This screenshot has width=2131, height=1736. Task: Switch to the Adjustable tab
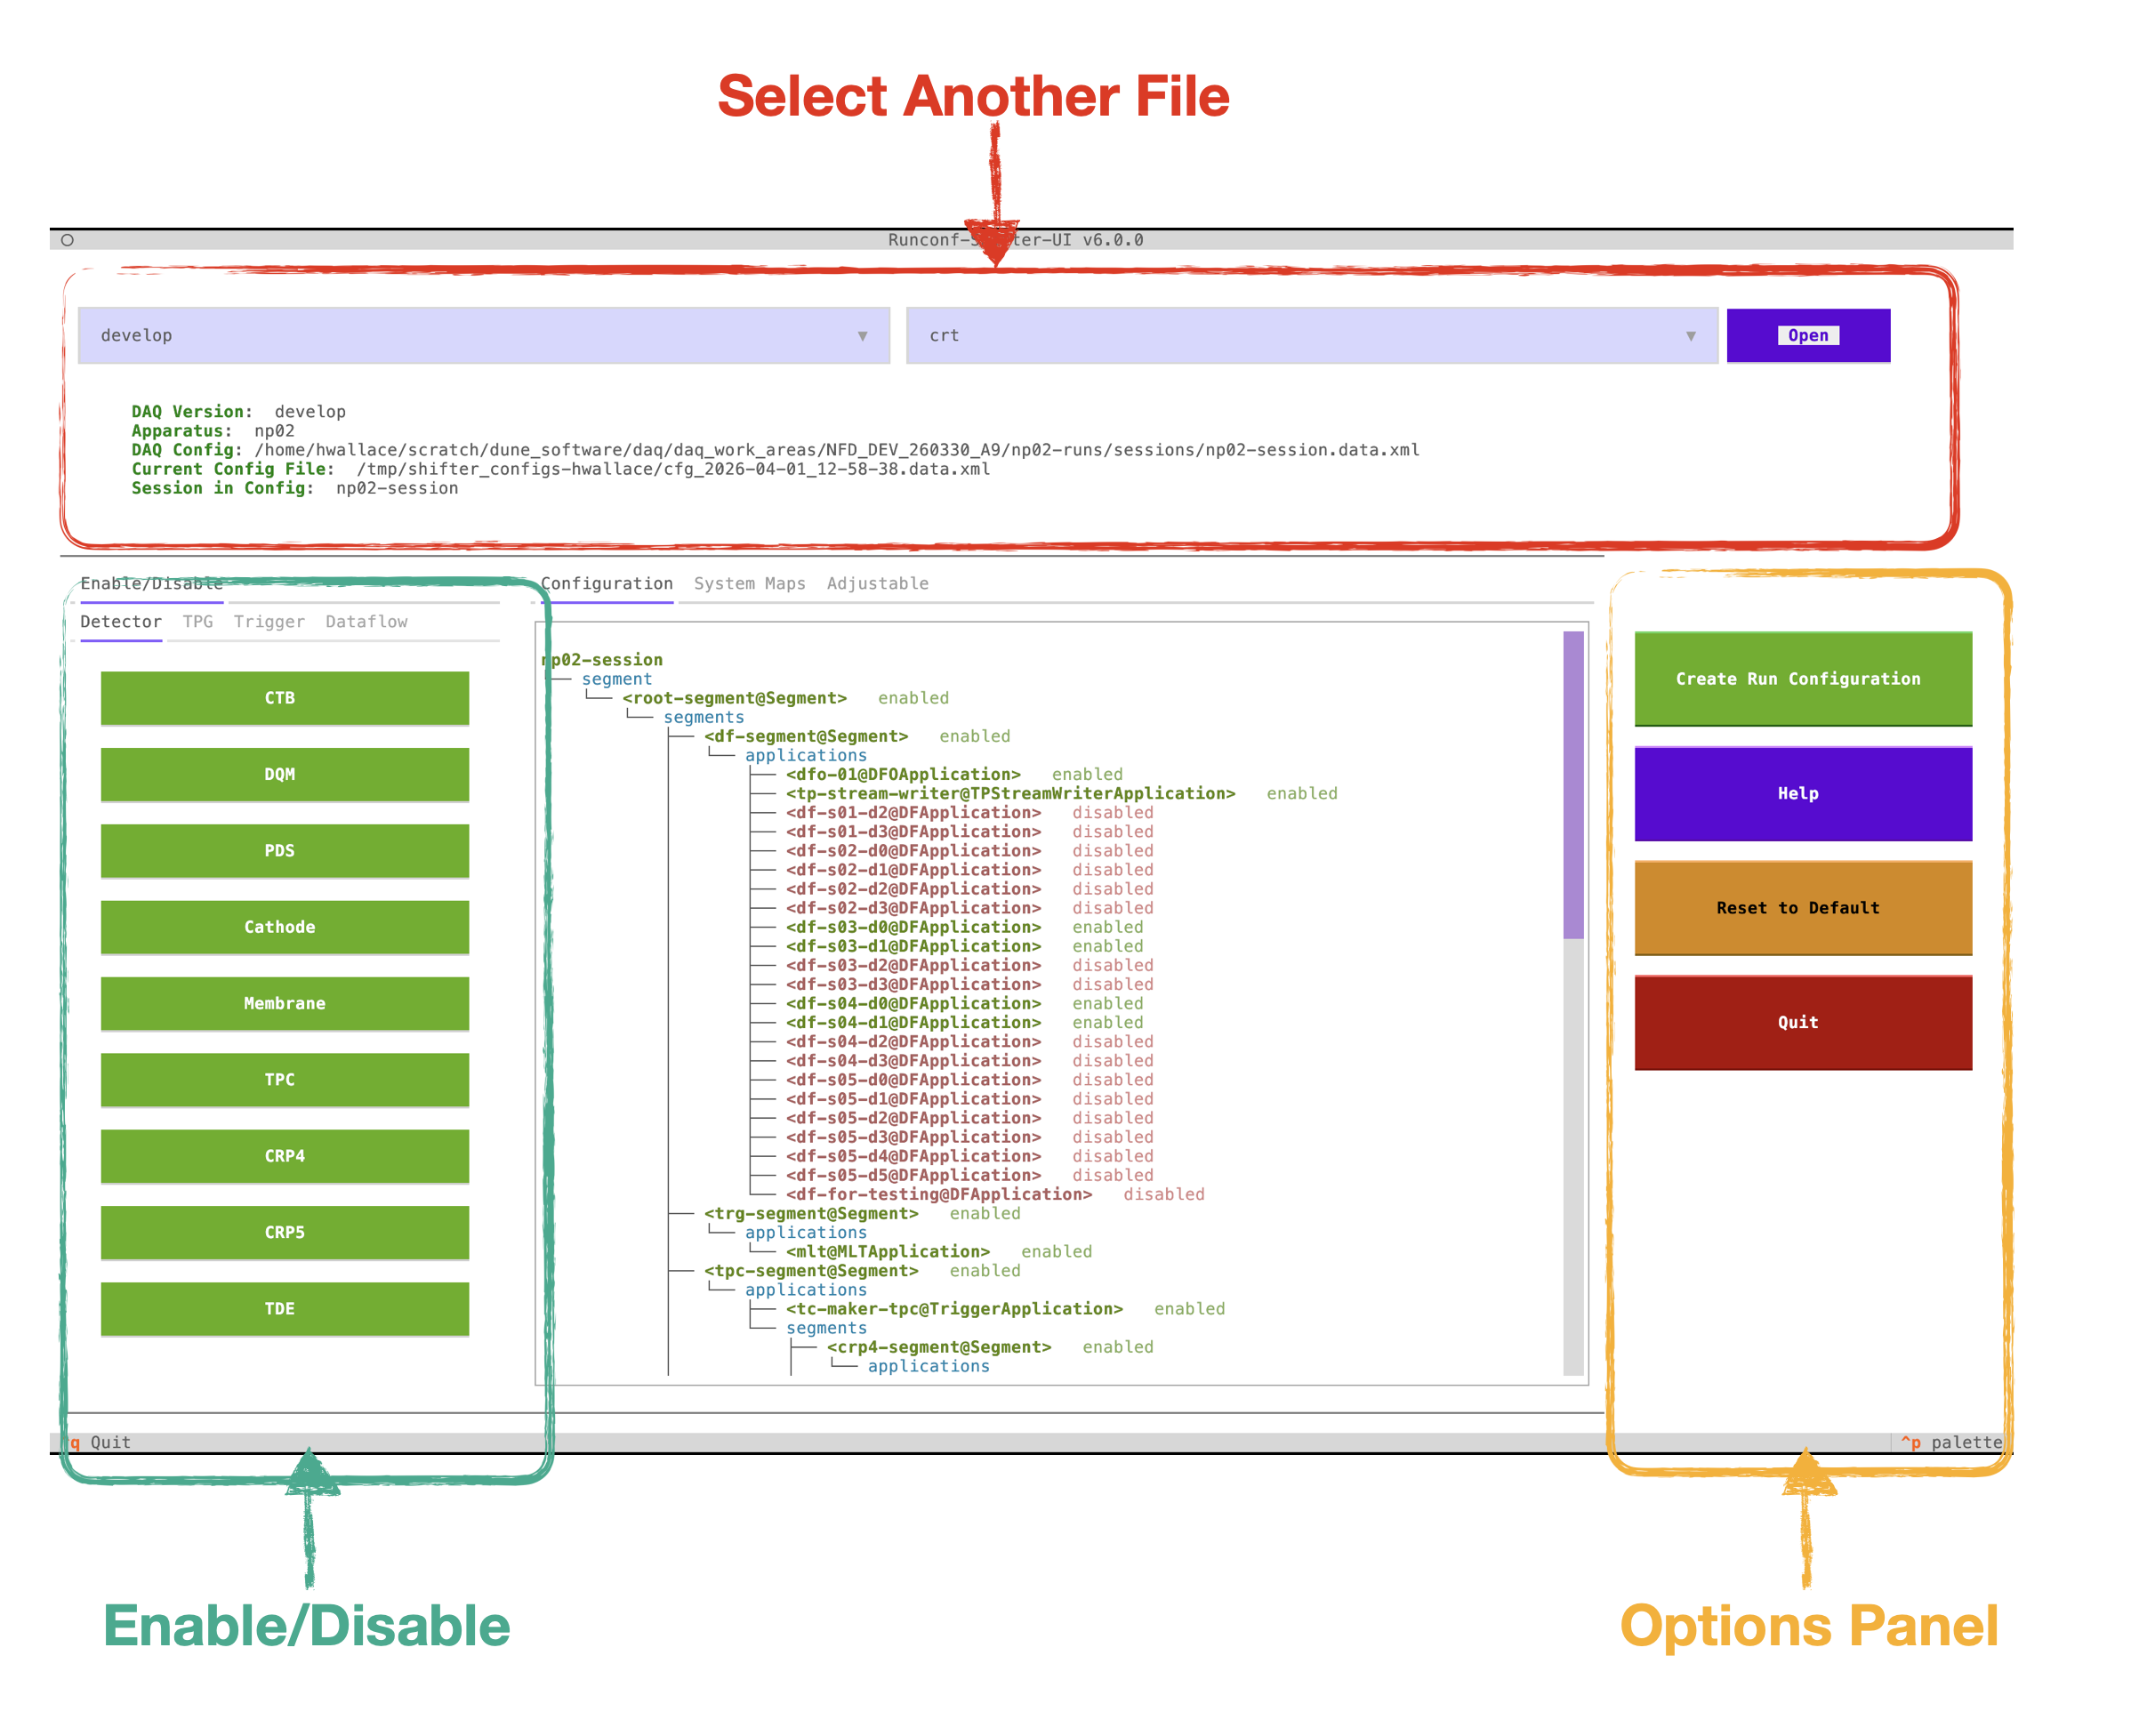click(x=878, y=584)
